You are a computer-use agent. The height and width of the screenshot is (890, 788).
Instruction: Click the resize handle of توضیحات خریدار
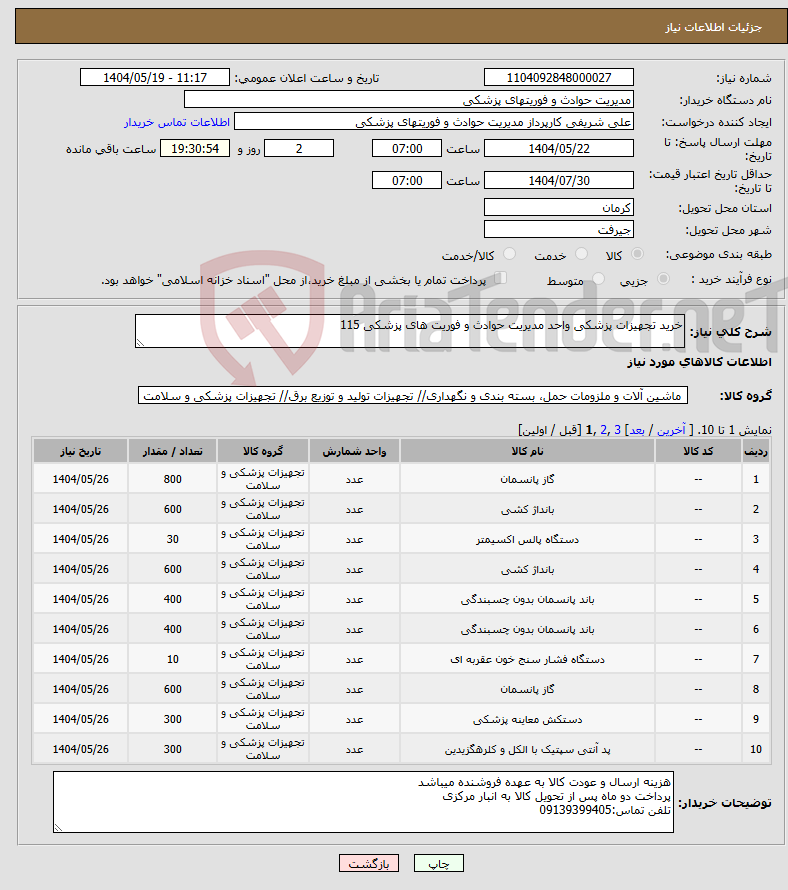coord(58,828)
